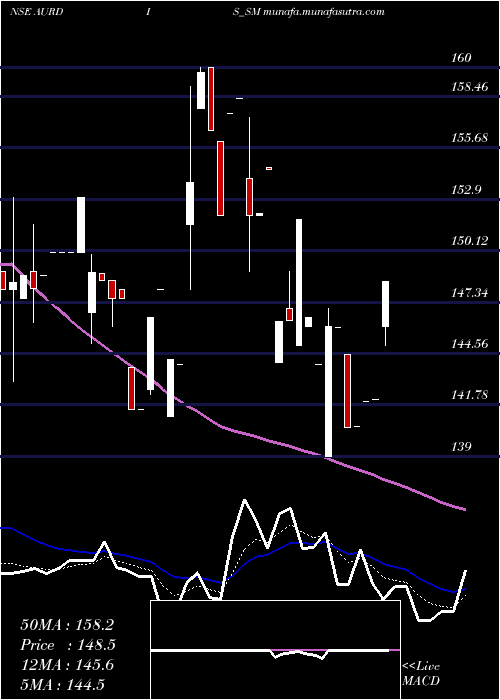Click the 147.34 price axis label

pyautogui.click(x=470, y=293)
